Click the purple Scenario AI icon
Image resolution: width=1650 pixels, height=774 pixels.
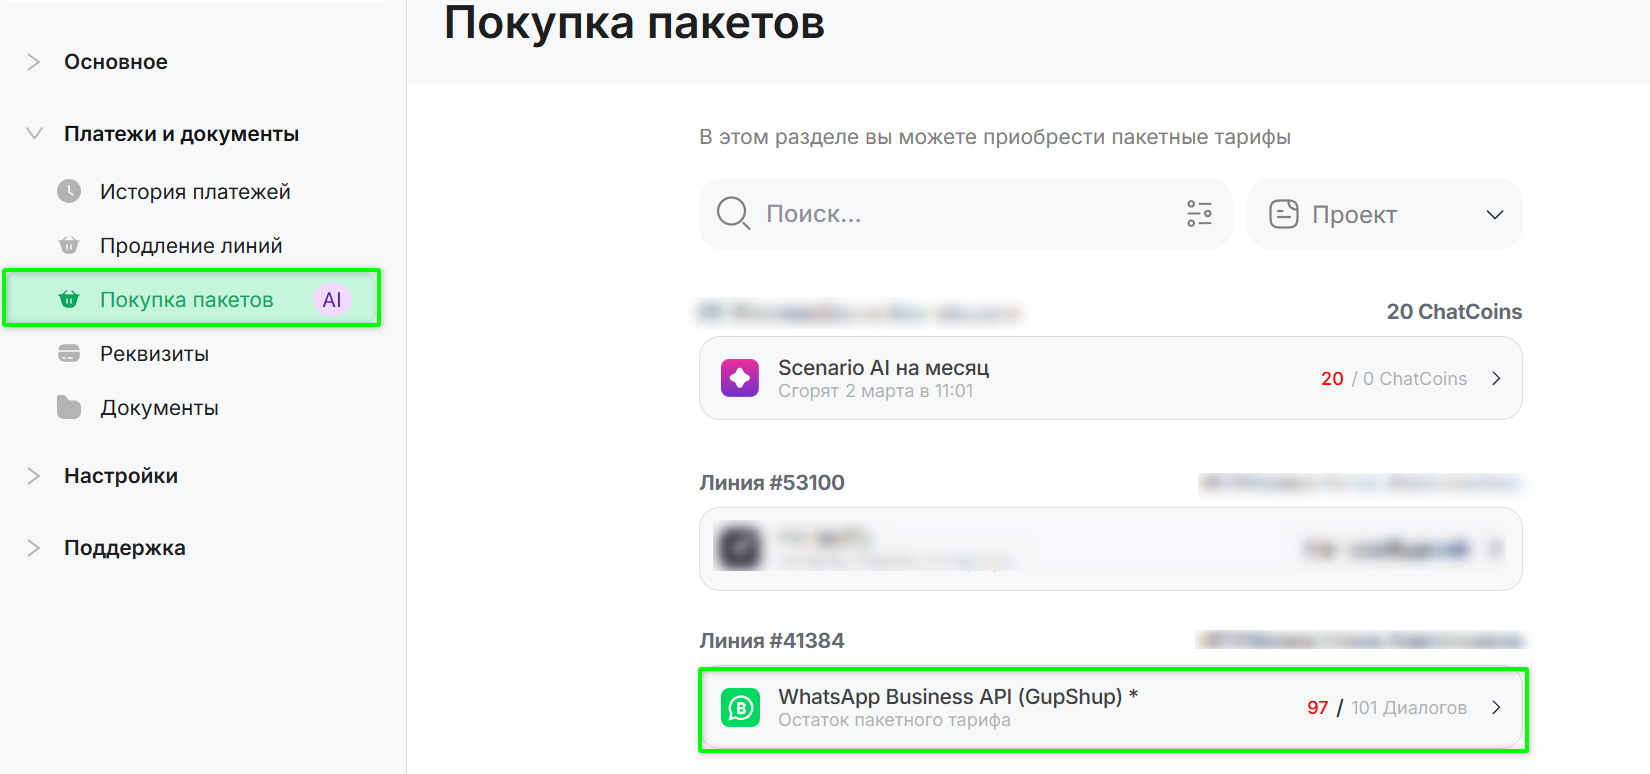[x=740, y=378]
